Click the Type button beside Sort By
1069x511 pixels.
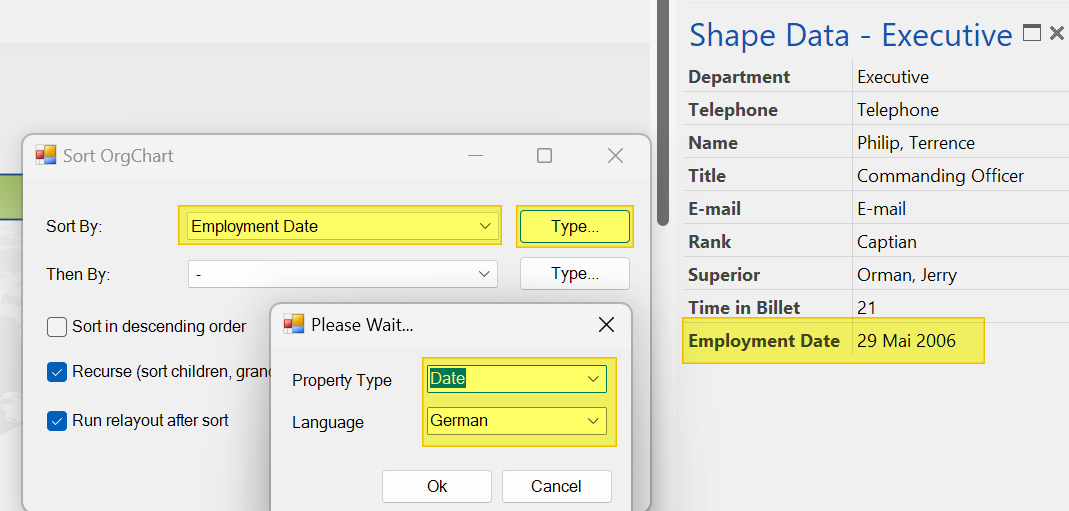coord(575,226)
